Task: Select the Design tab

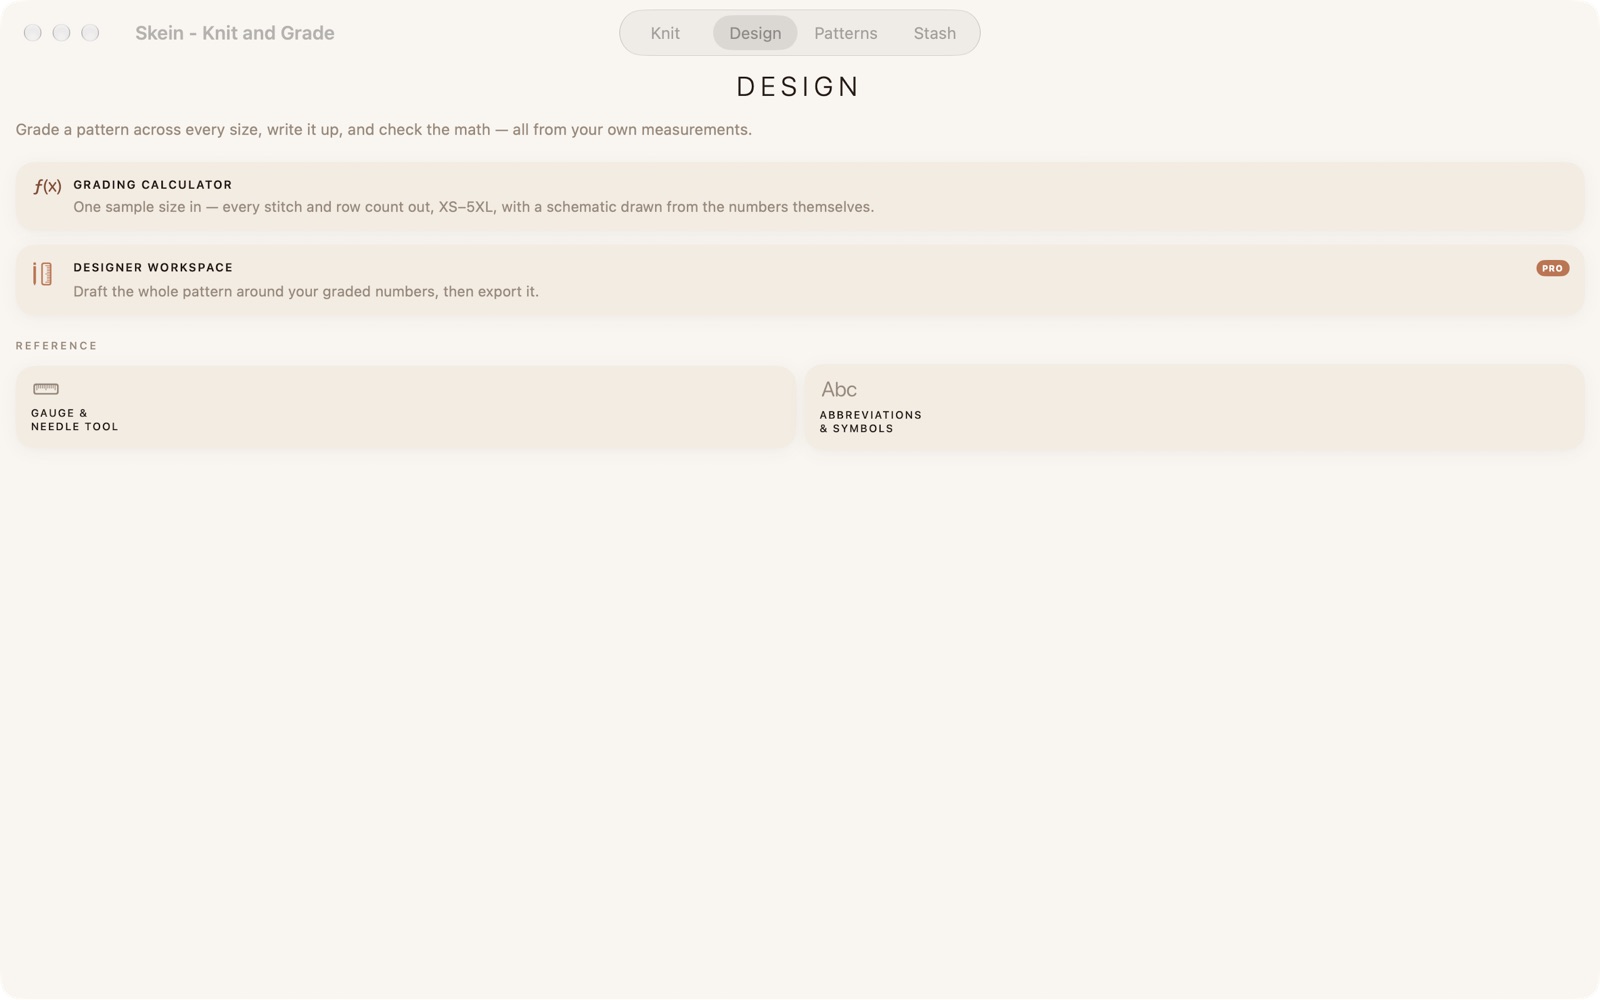Action: coord(755,33)
